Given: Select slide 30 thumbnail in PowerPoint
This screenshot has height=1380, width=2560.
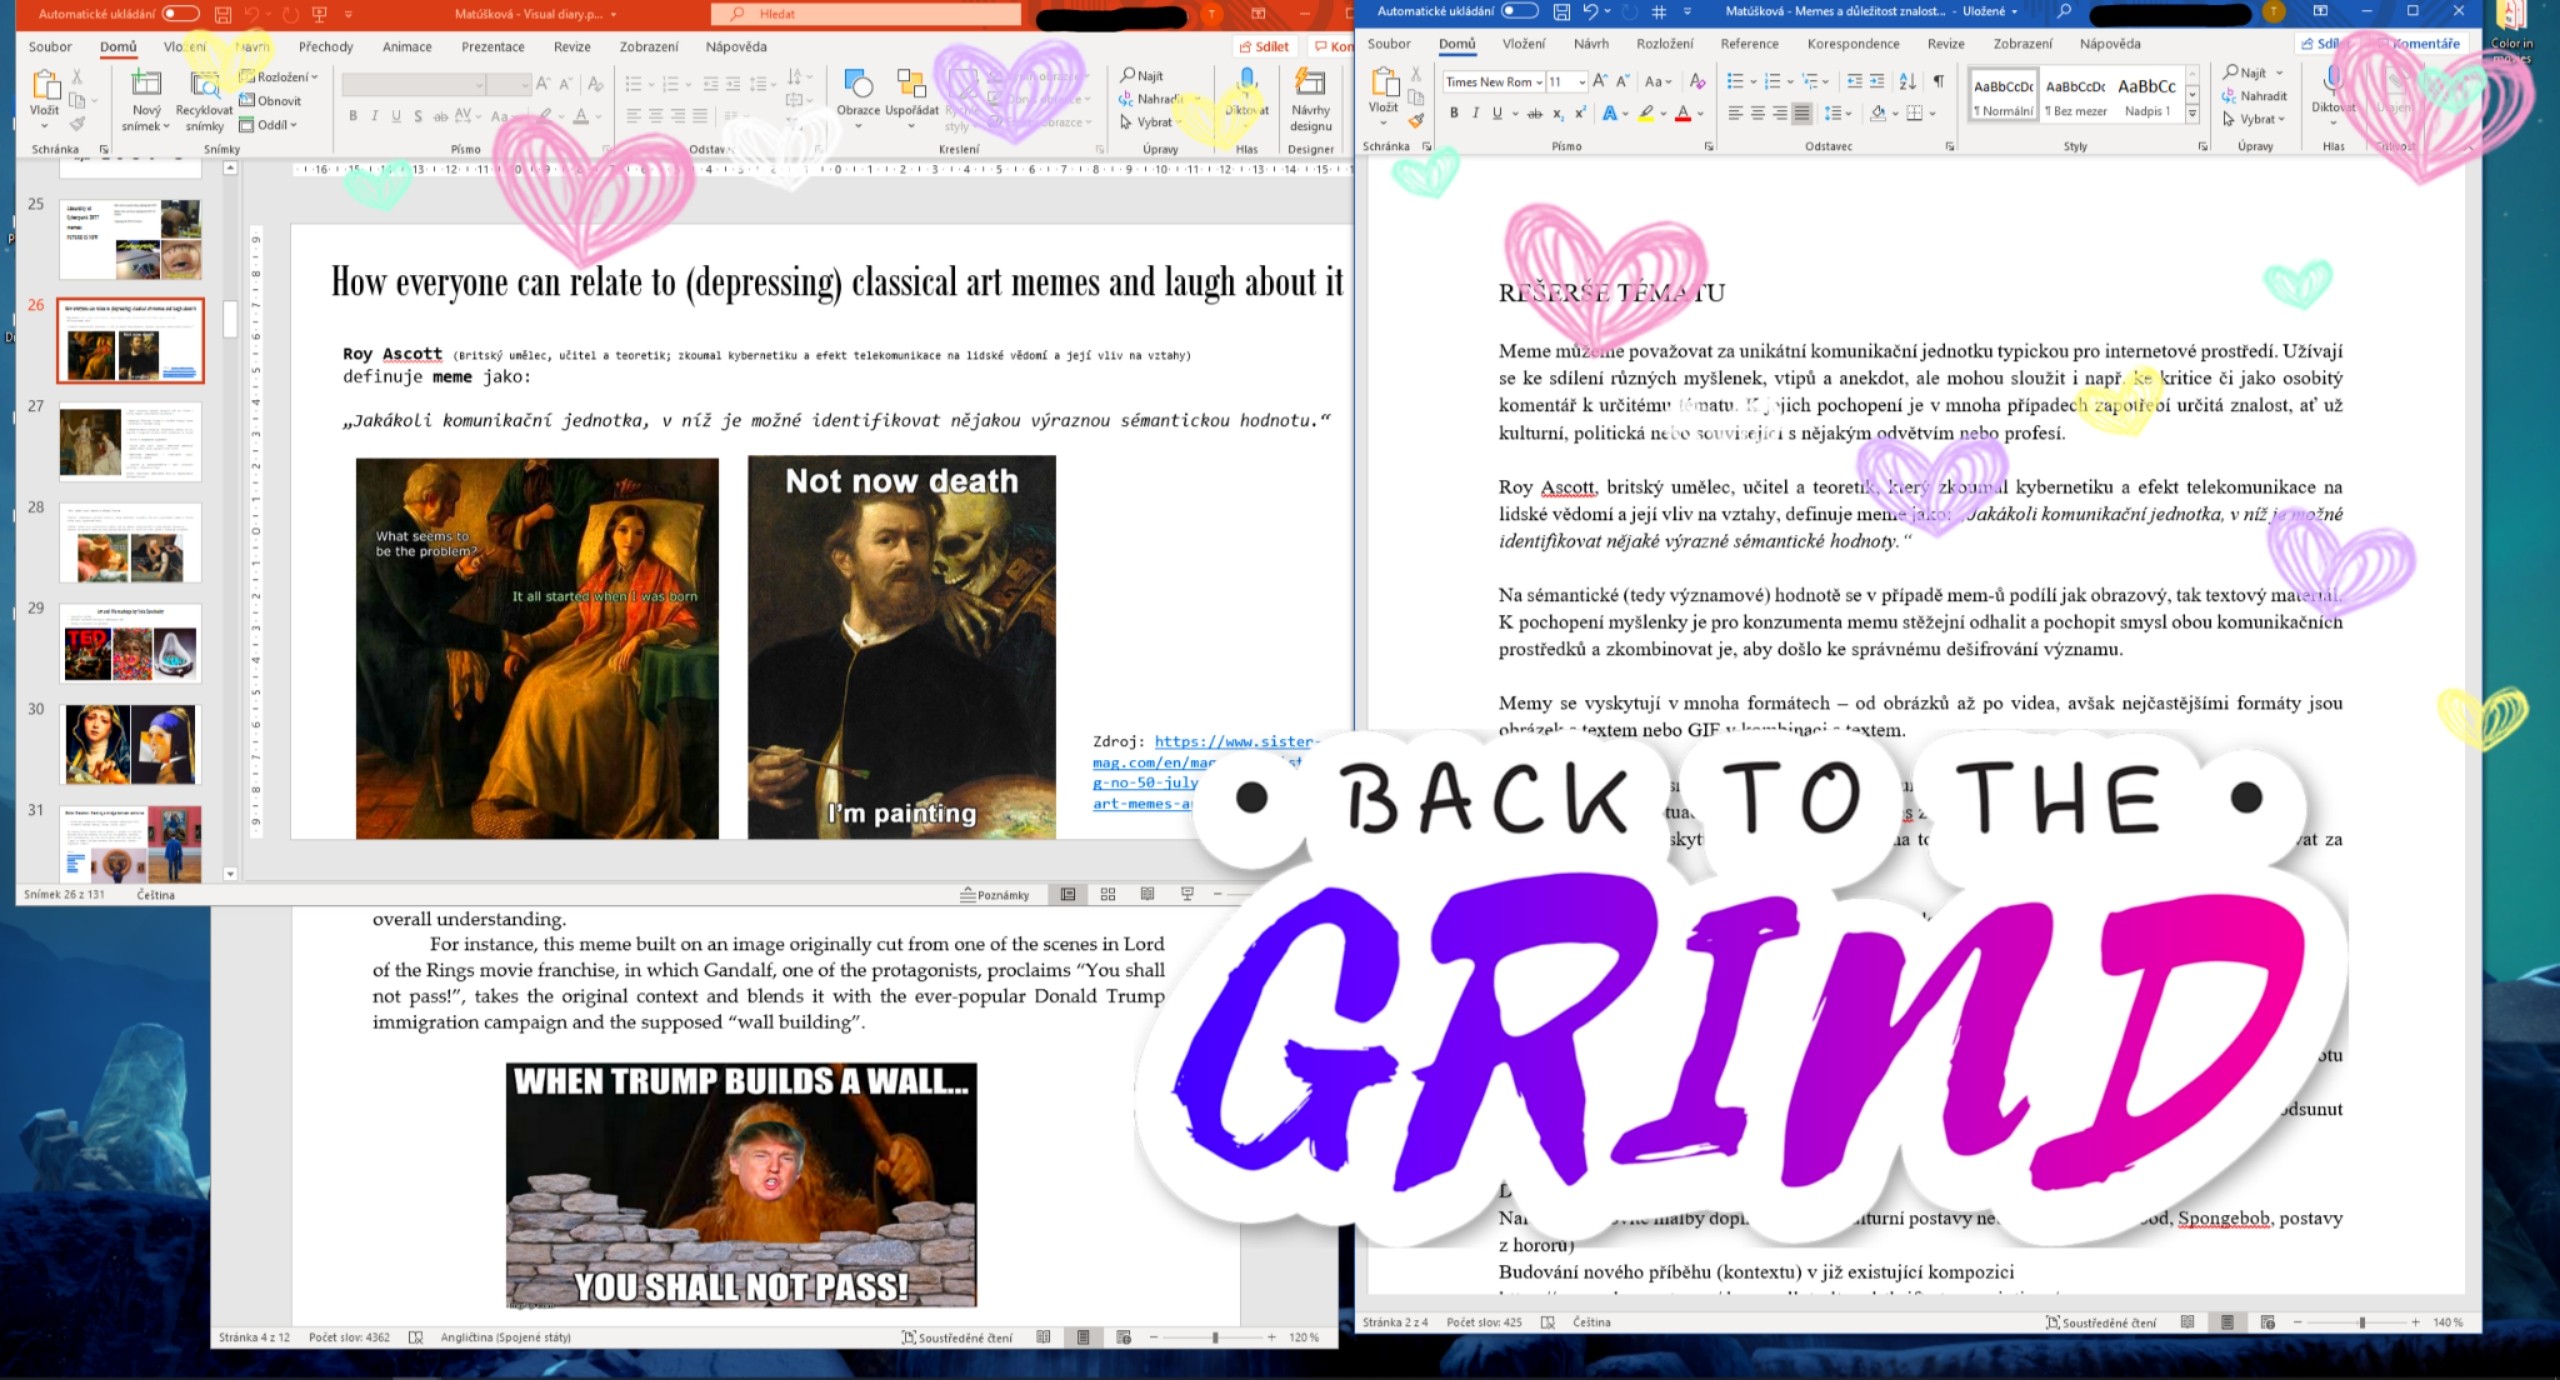Looking at the screenshot, I should [x=130, y=744].
